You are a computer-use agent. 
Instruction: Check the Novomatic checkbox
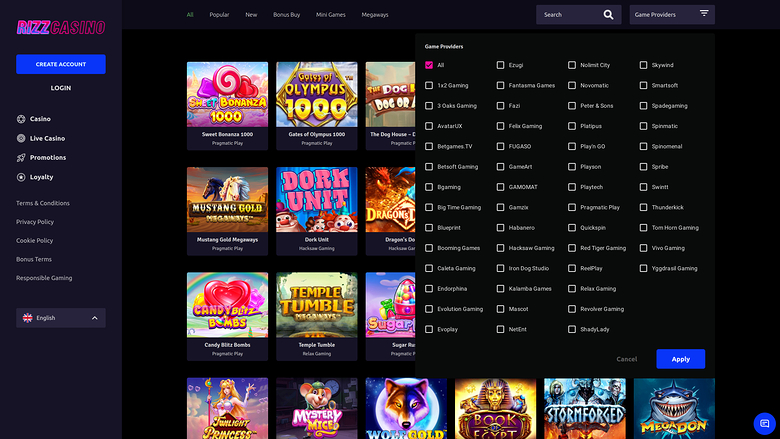coord(572,86)
